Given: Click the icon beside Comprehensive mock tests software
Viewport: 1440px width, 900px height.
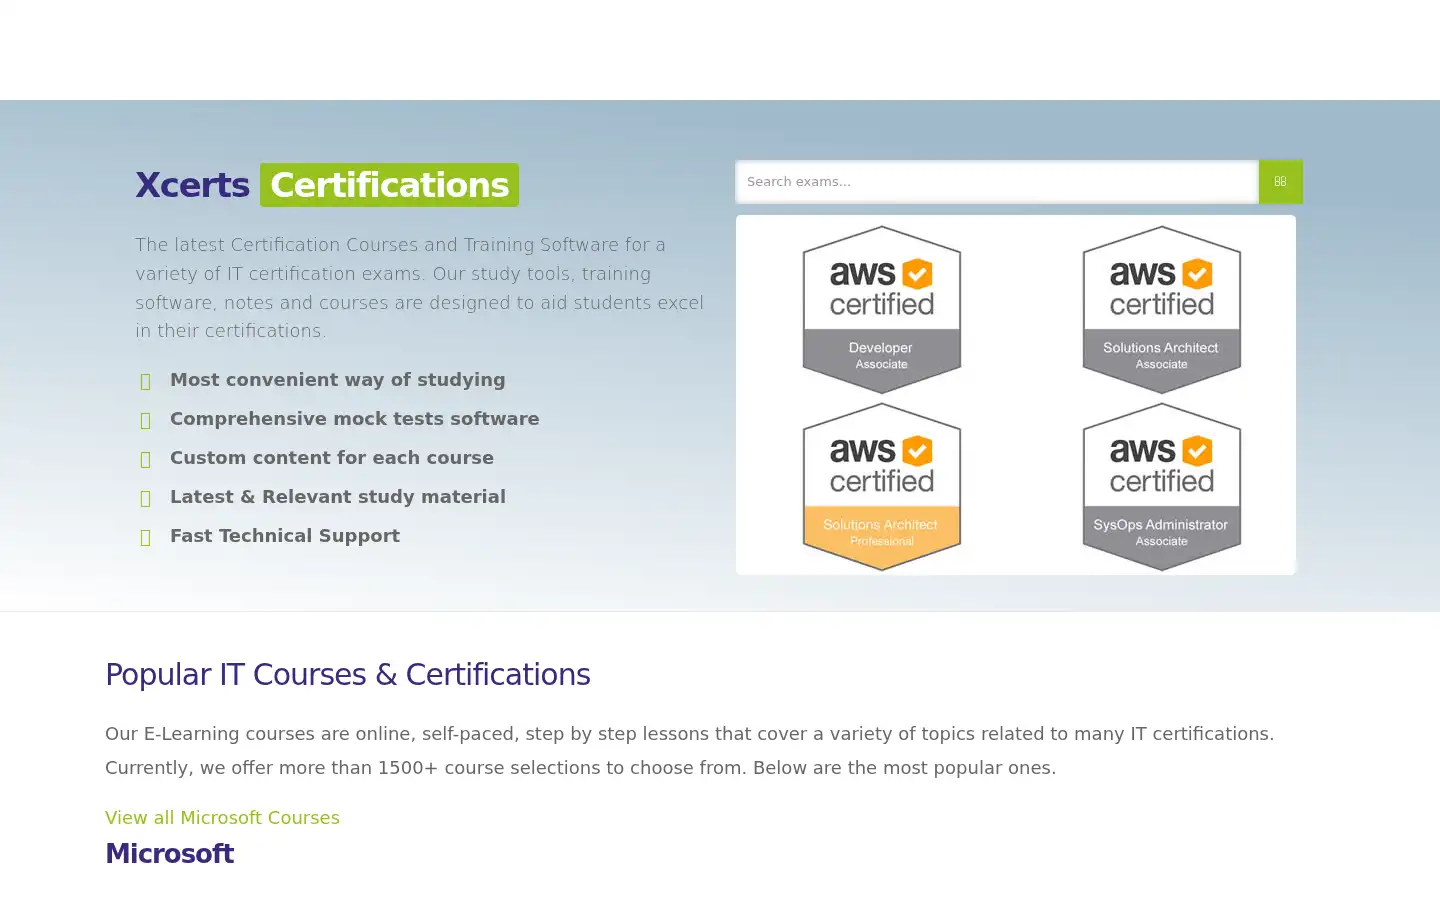Looking at the screenshot, I should (x=145, y=420).
